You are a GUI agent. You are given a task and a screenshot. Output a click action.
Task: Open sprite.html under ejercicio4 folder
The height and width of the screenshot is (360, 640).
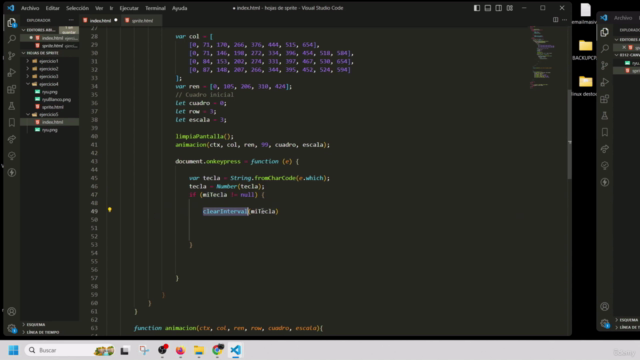[x=52, y=107]
